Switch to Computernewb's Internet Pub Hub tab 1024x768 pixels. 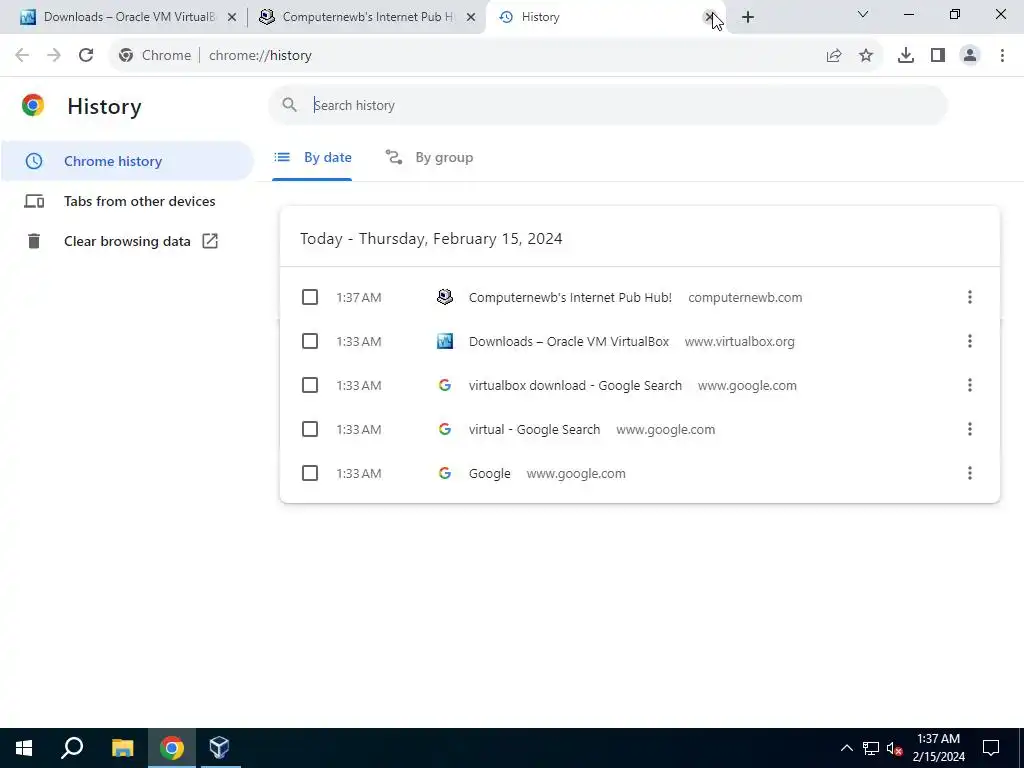pos(366,17)
